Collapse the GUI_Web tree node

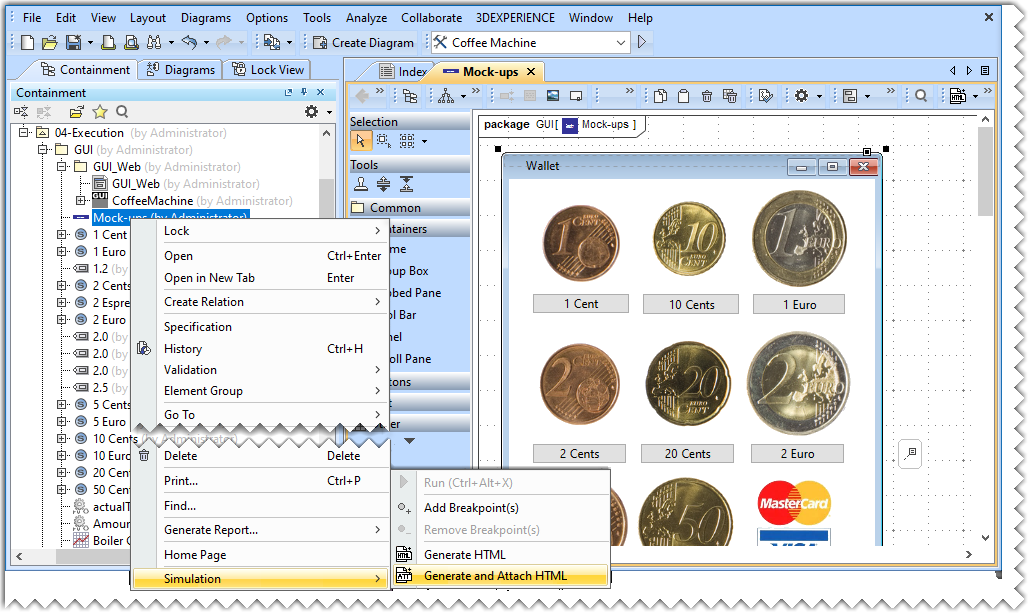[x=62, y=167]
